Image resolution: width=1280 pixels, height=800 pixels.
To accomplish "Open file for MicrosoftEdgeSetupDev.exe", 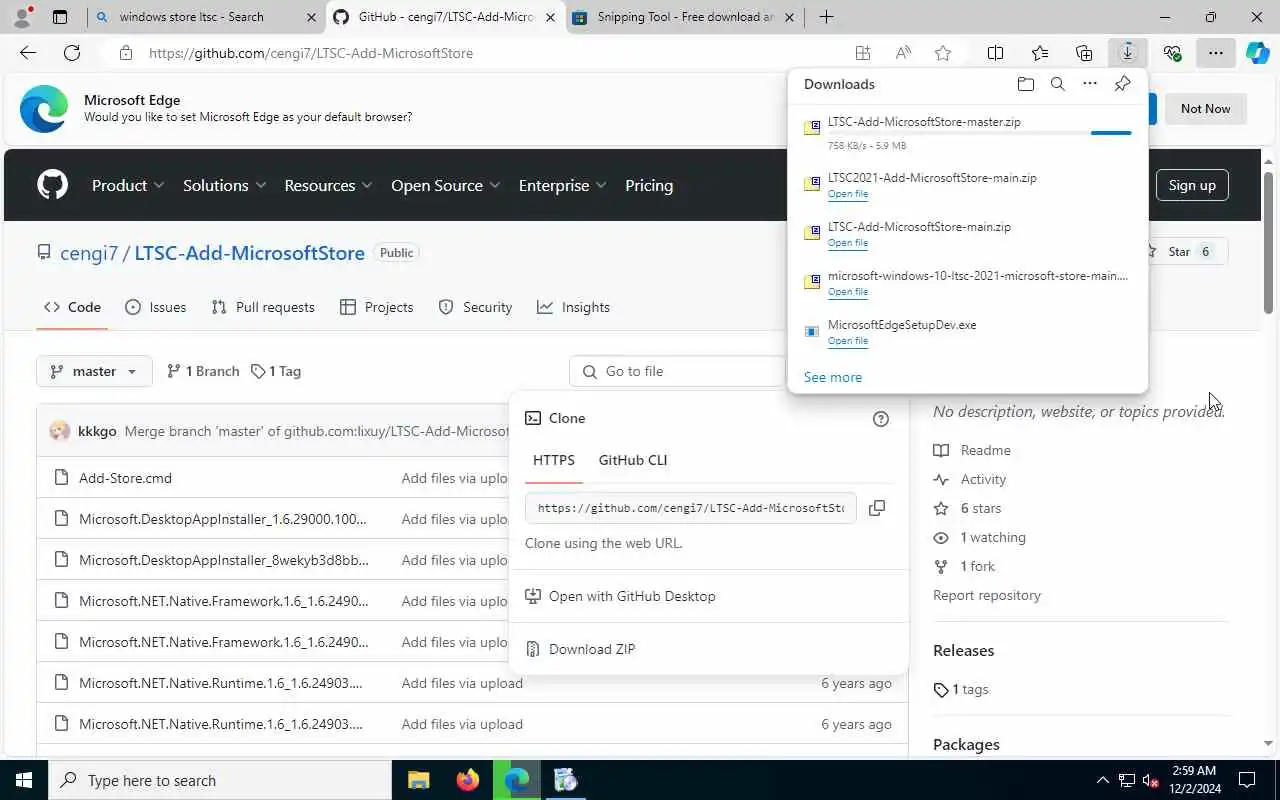I will [848, 341].
